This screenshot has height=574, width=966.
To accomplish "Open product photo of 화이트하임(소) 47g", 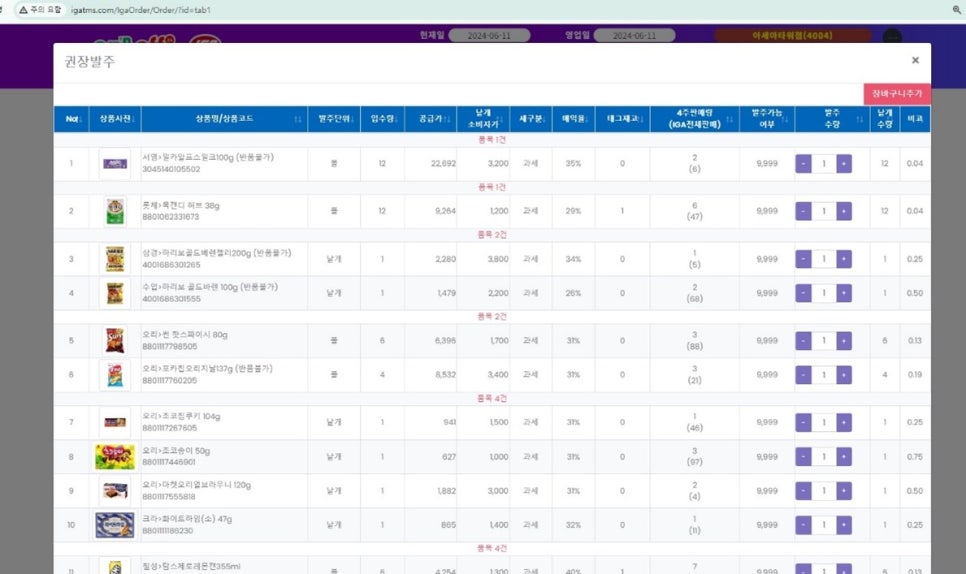I will coord(115,525).
